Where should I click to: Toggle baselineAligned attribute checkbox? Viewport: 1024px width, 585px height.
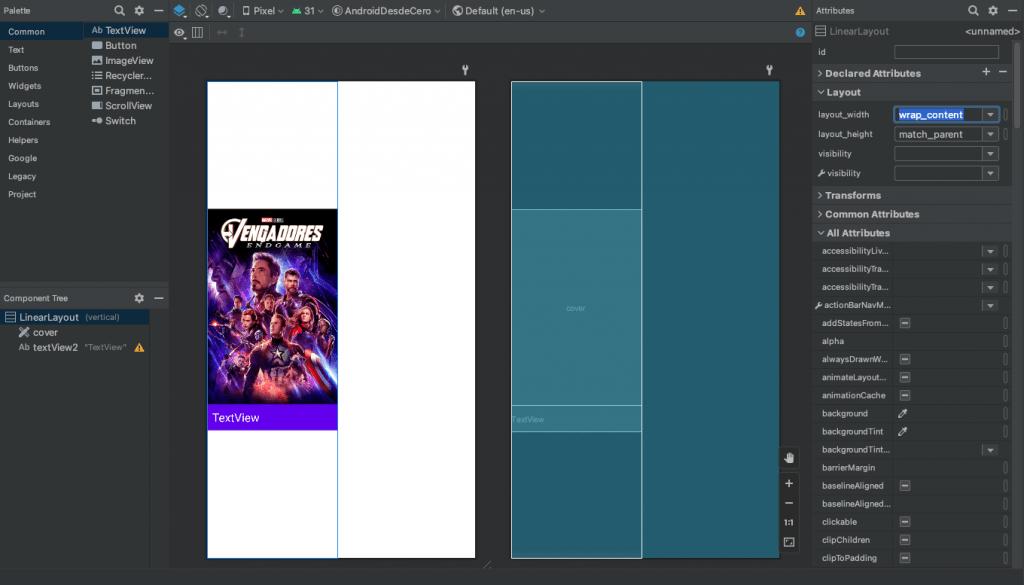905,486
